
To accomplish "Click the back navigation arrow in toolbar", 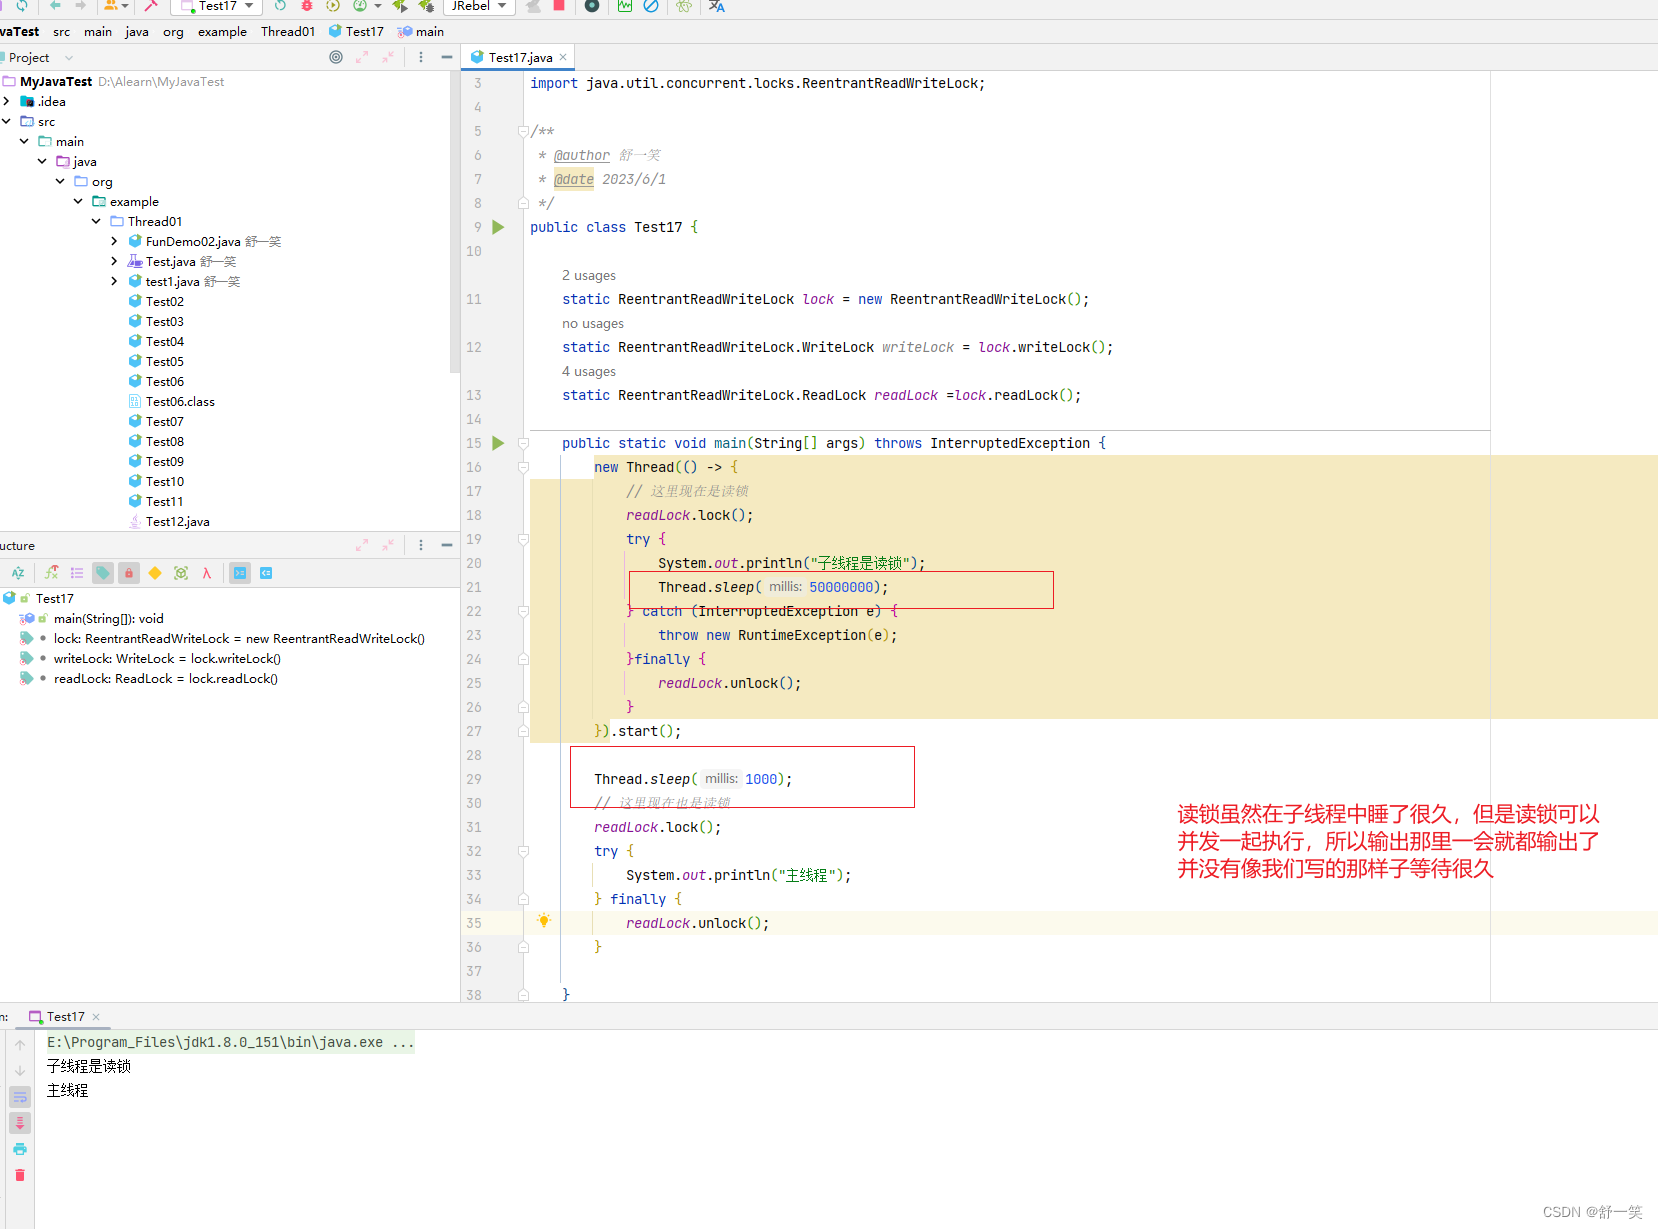I will coord(55,6).
